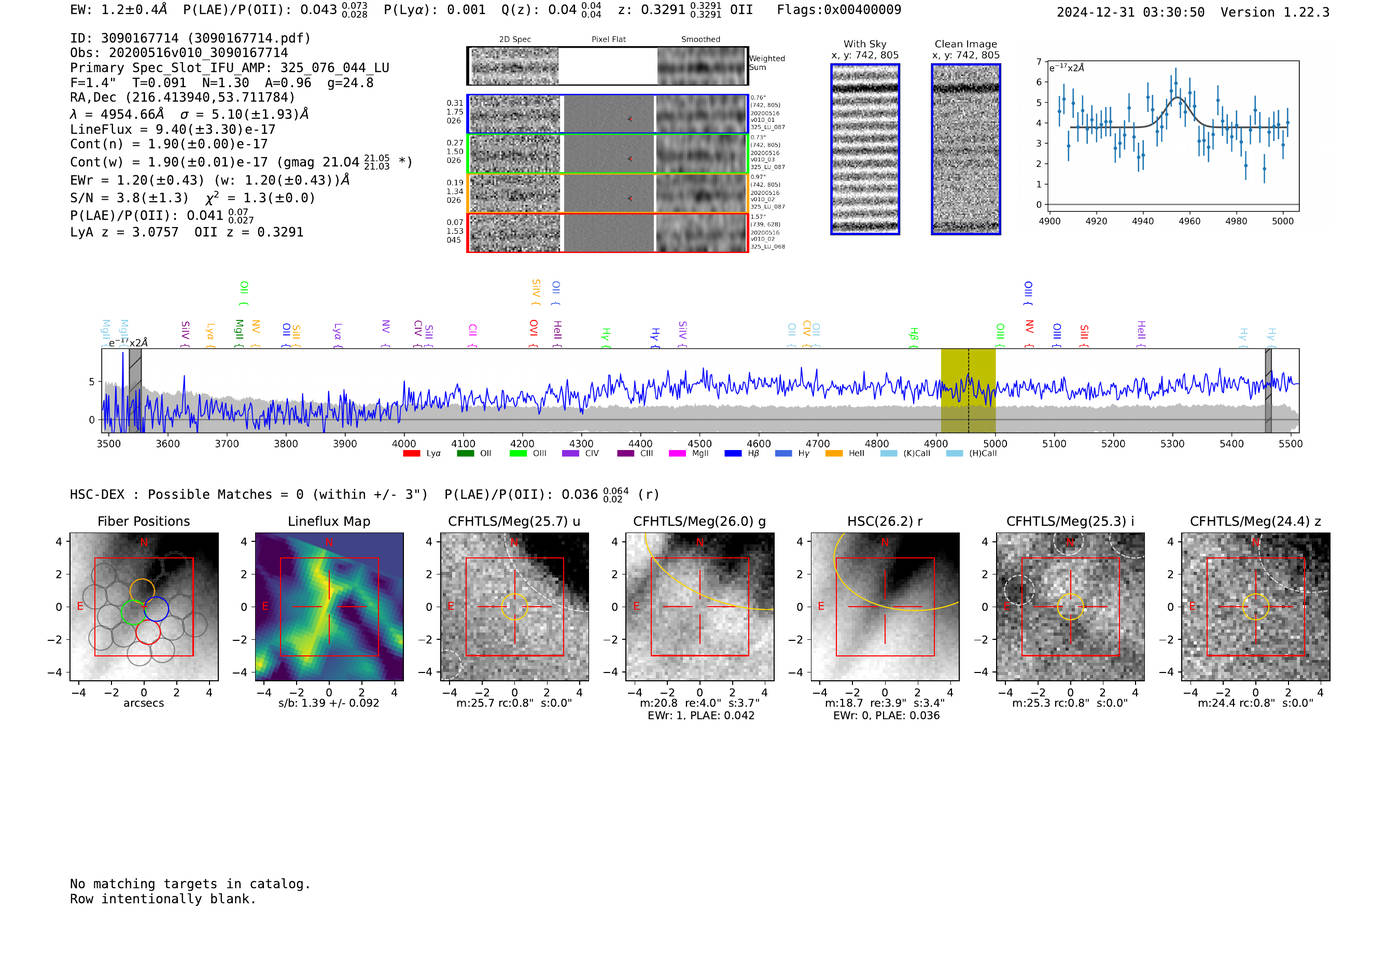Screen dimensions: 1400x953
Task: Click the Lyα red legend swatch
Action: pos(411,454)
